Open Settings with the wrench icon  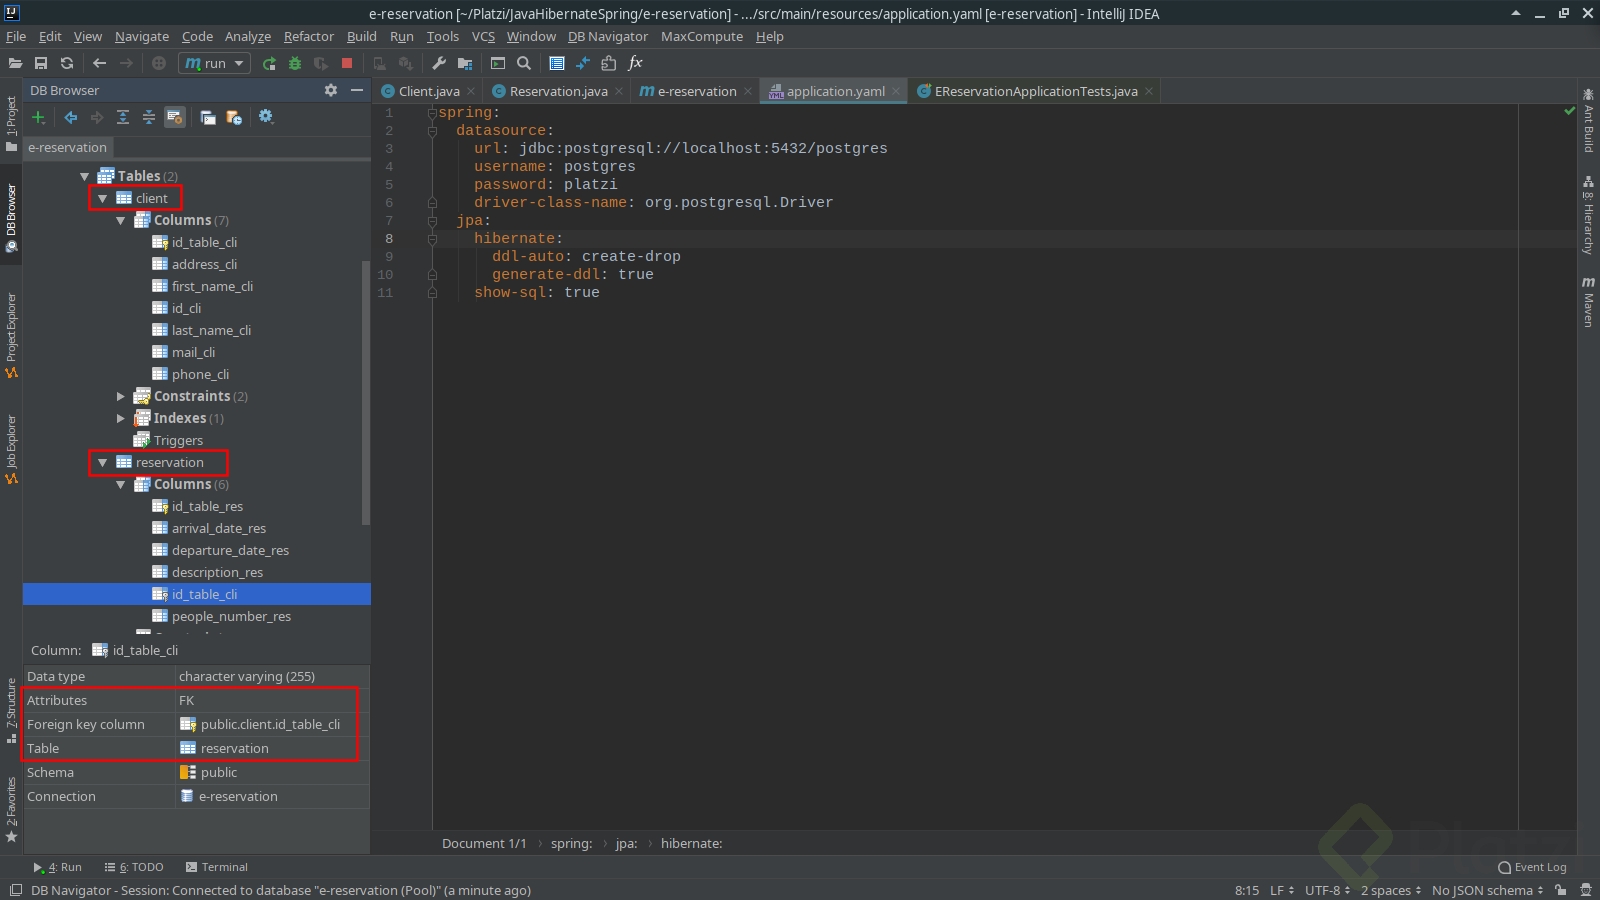(439, 63)
